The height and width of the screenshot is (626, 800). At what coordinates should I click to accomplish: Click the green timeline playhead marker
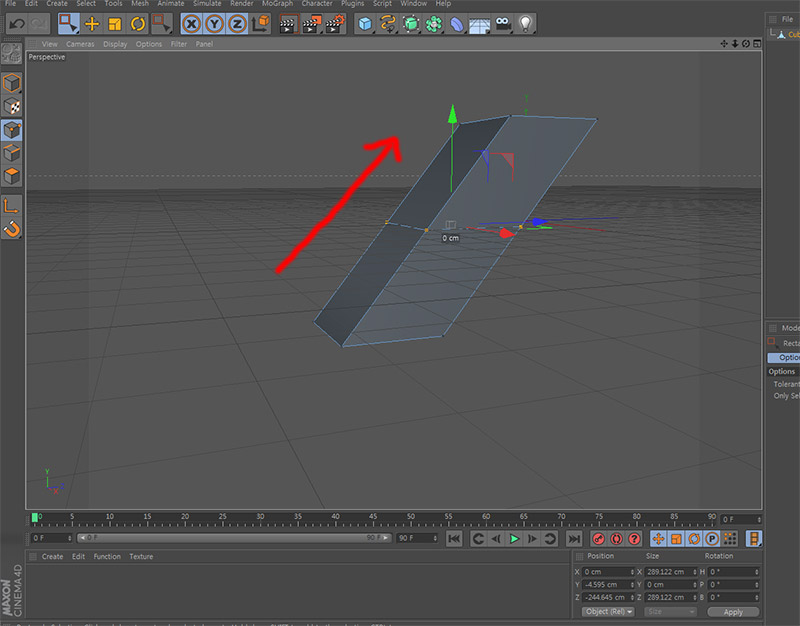35,518
